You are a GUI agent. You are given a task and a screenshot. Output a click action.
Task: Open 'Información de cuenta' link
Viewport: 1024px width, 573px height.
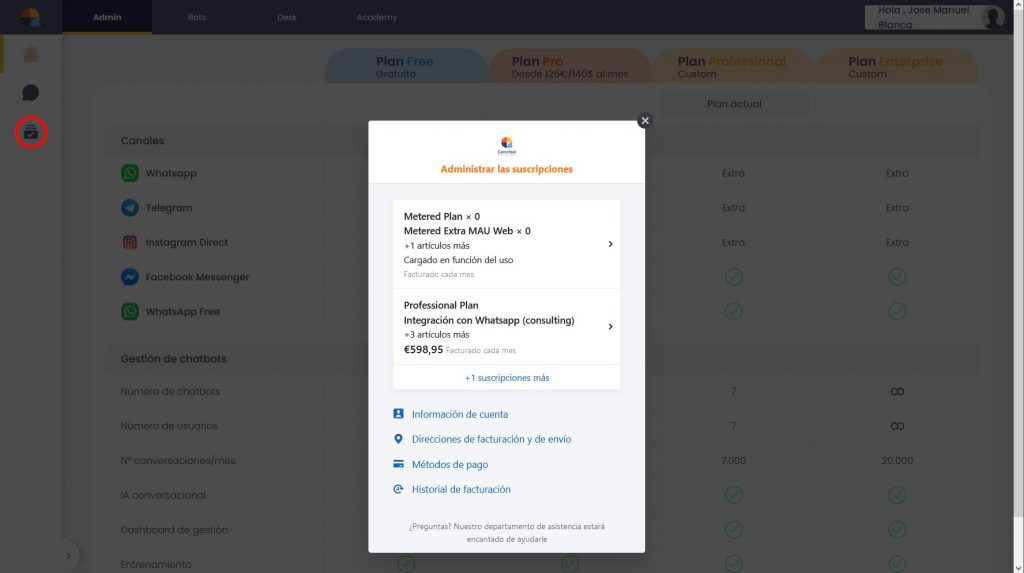click(x=459, y=414)
